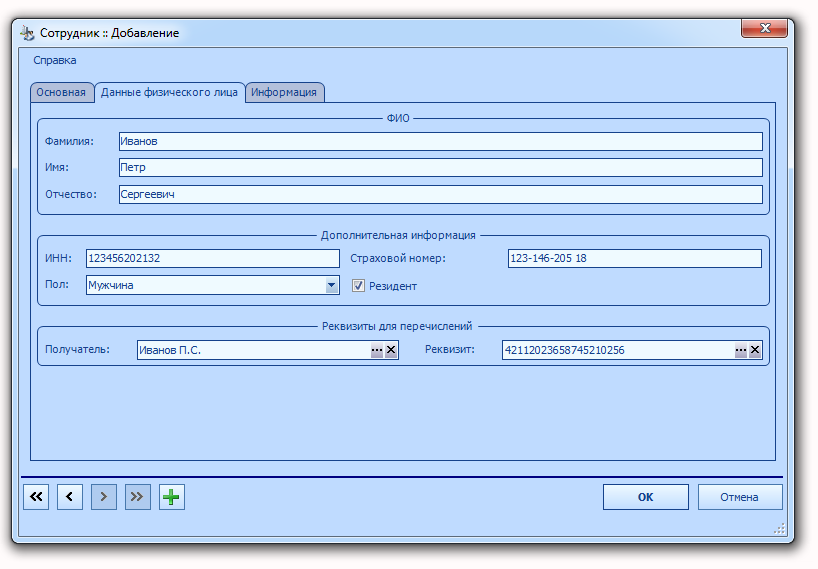
Task: Click the Страховой номер: label
Action: 398,258
